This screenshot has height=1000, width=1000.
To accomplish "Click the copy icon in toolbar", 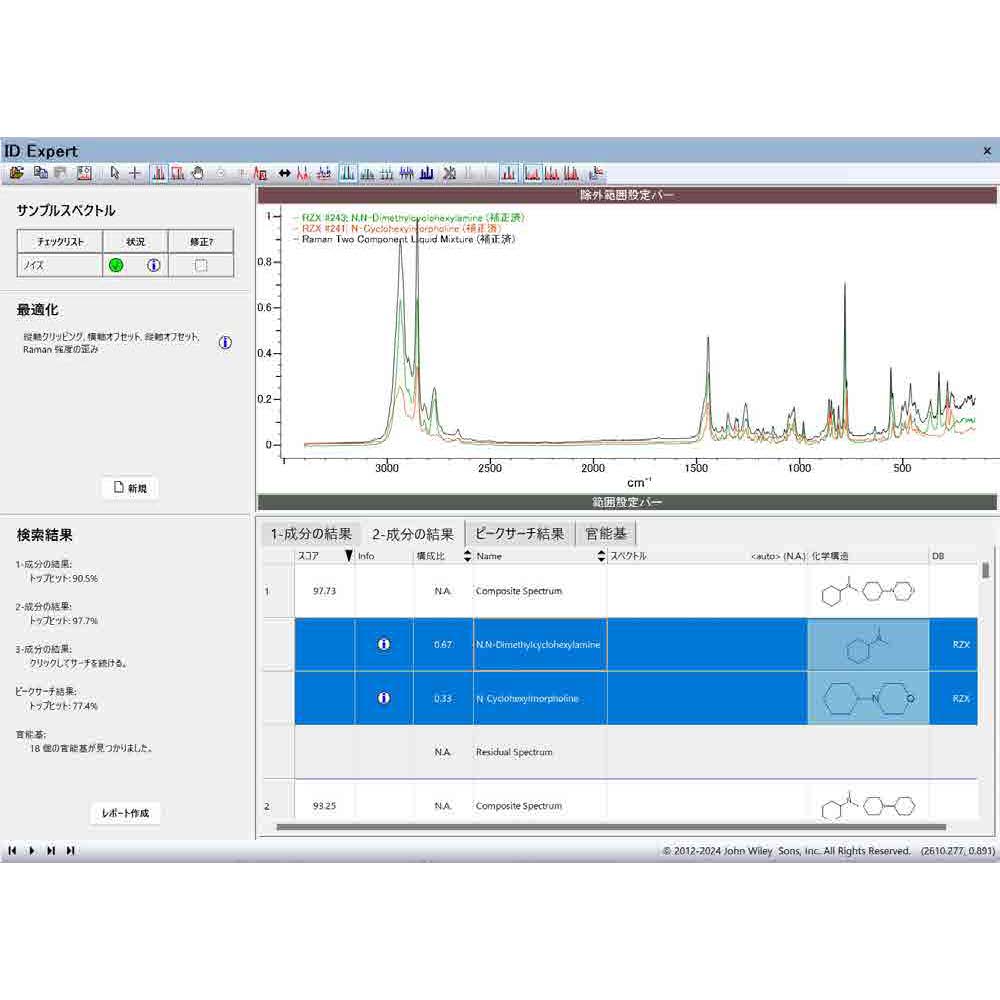I will click(41, 173).
